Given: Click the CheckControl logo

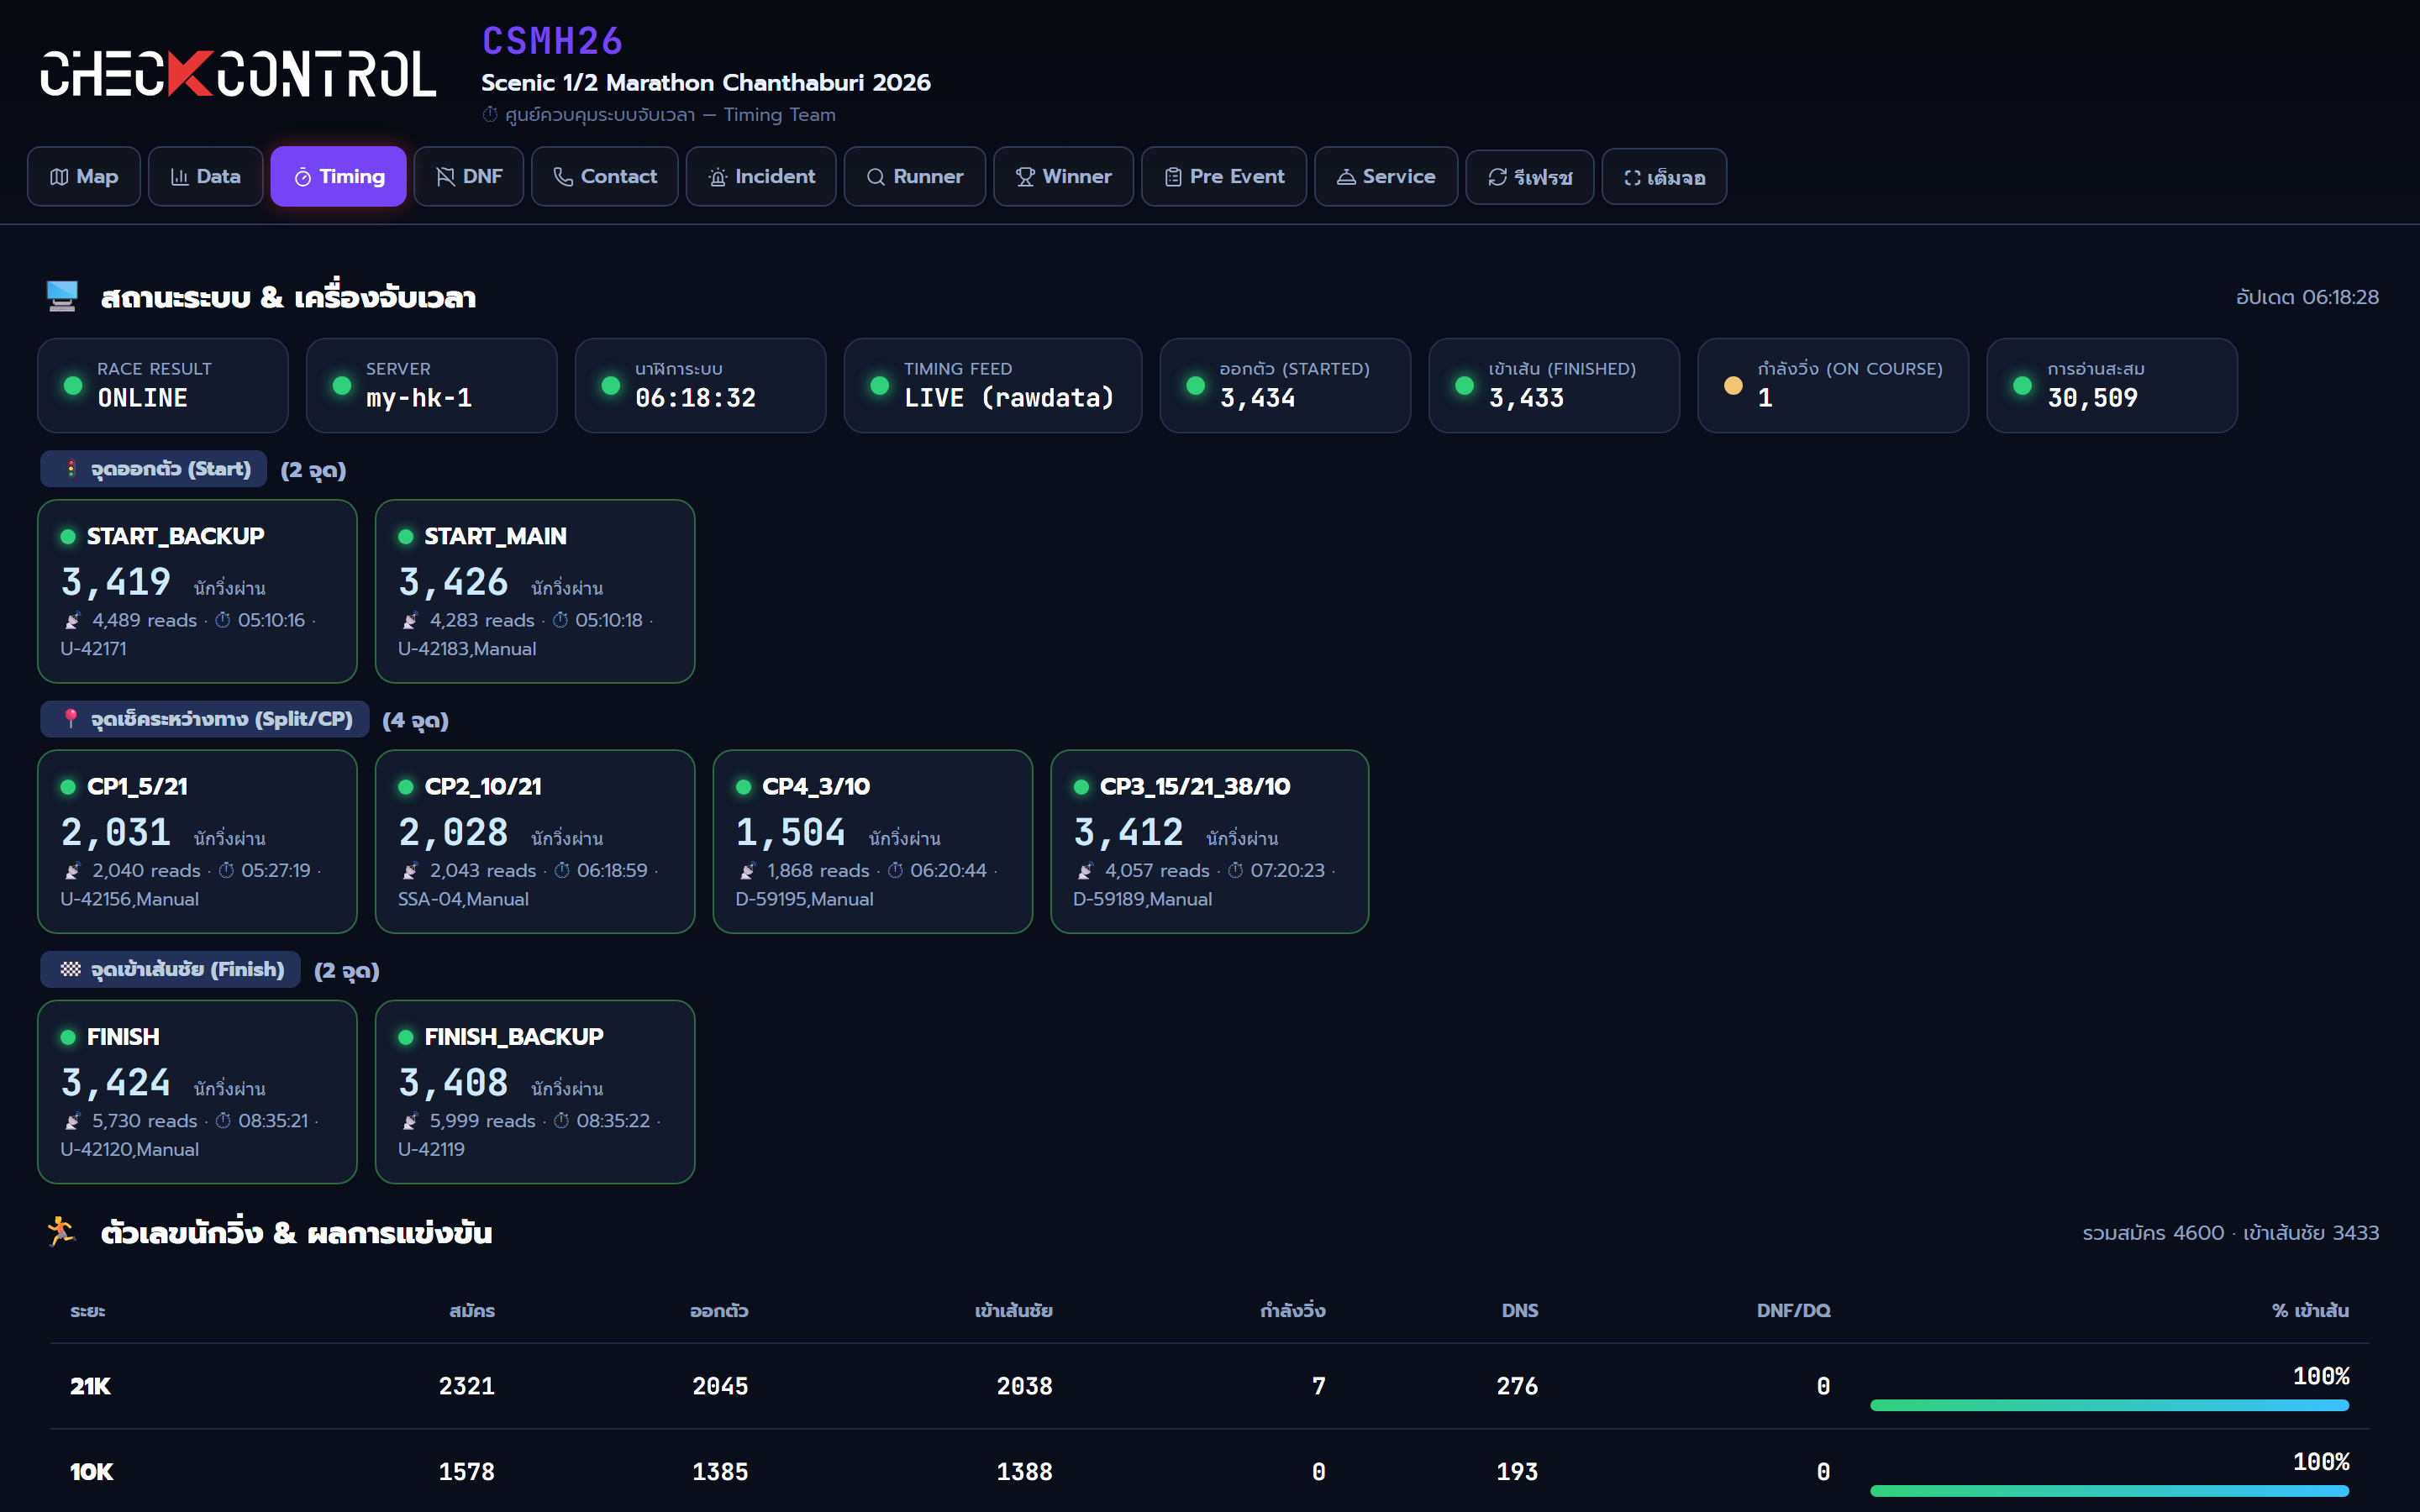Looking at the screenshot, I should (x=238, y=74).
